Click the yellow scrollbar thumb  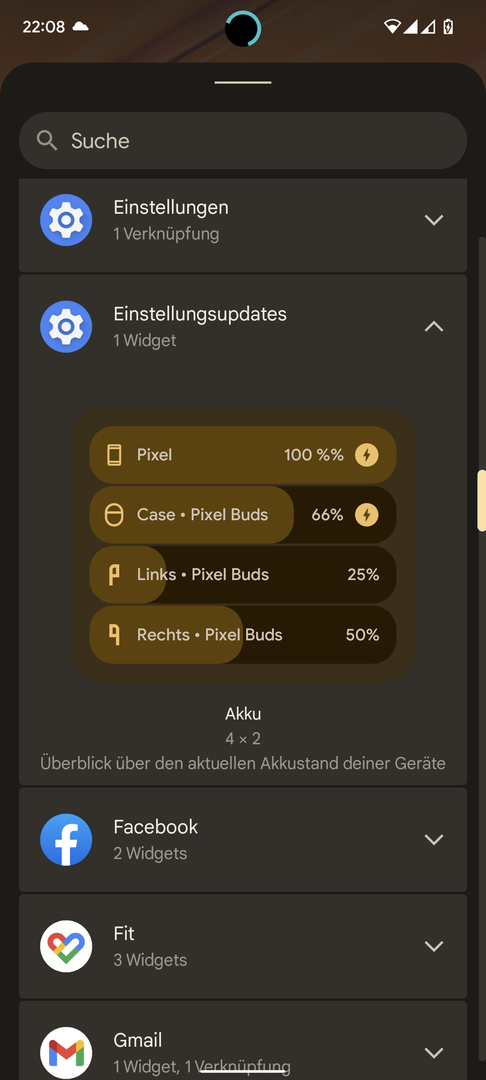pos(481,501)
